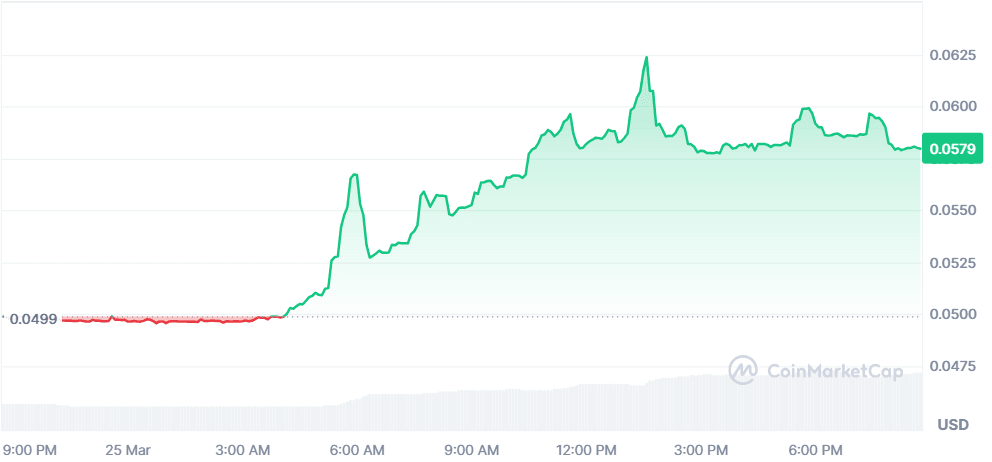
Task: Click the 0.0499 opening price label
Action: click(x=32, y=318)
